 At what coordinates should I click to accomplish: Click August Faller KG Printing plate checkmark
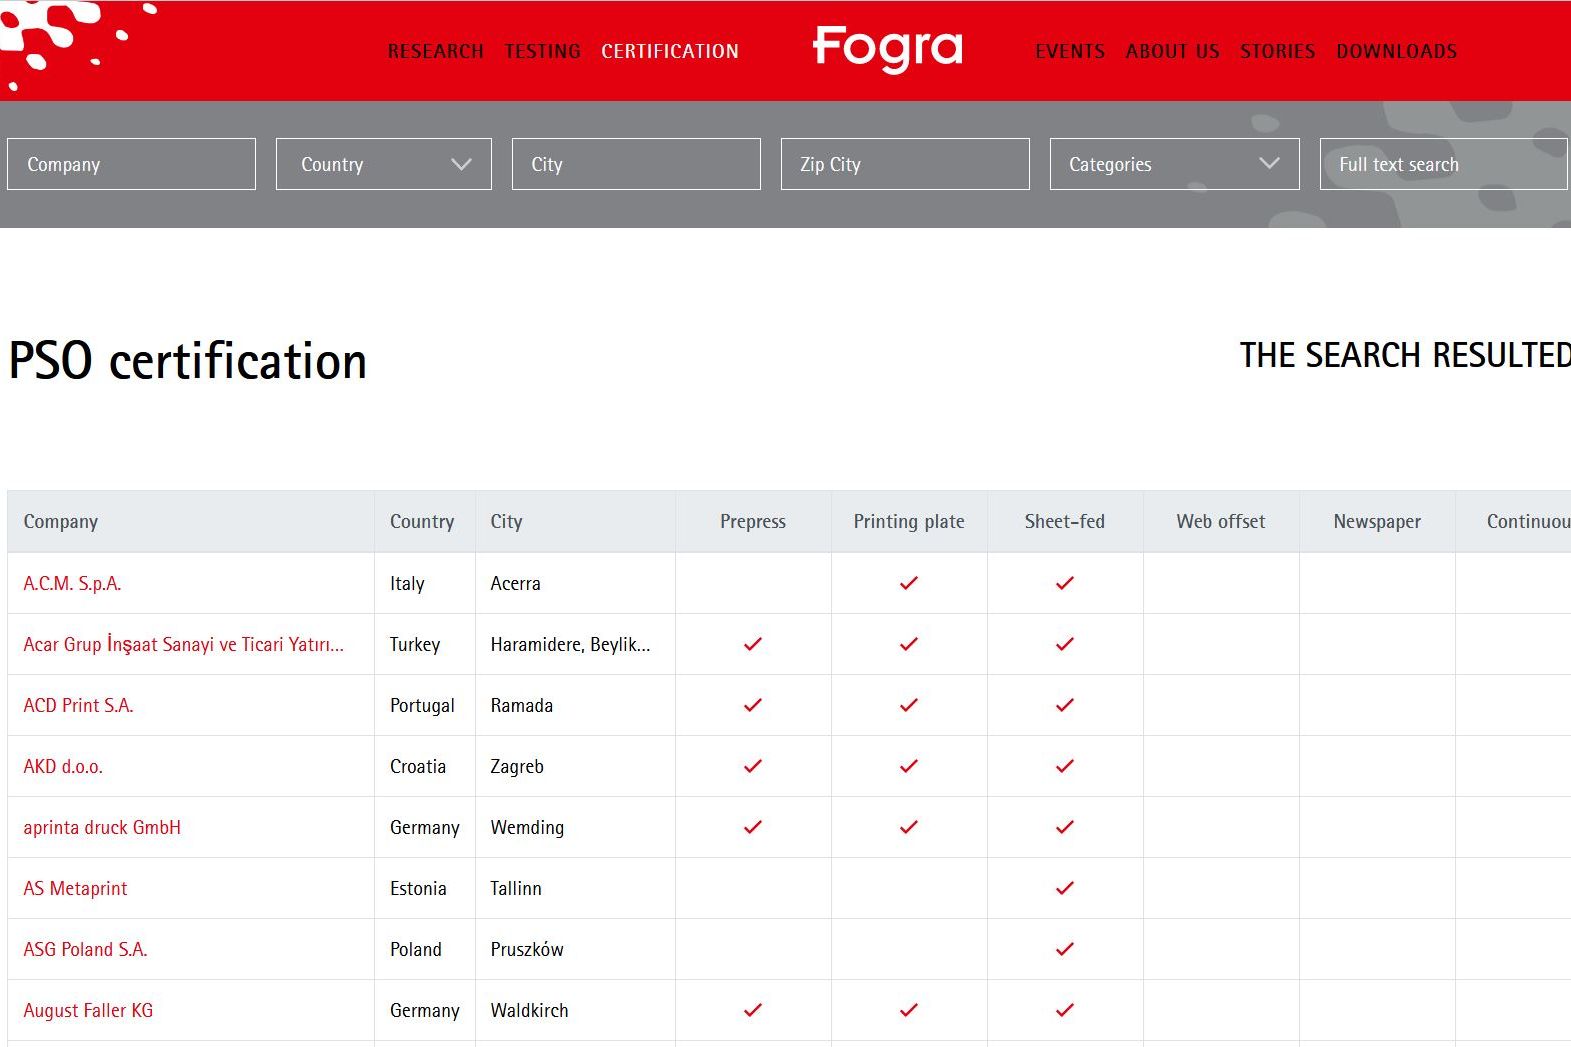[909, 1010]
